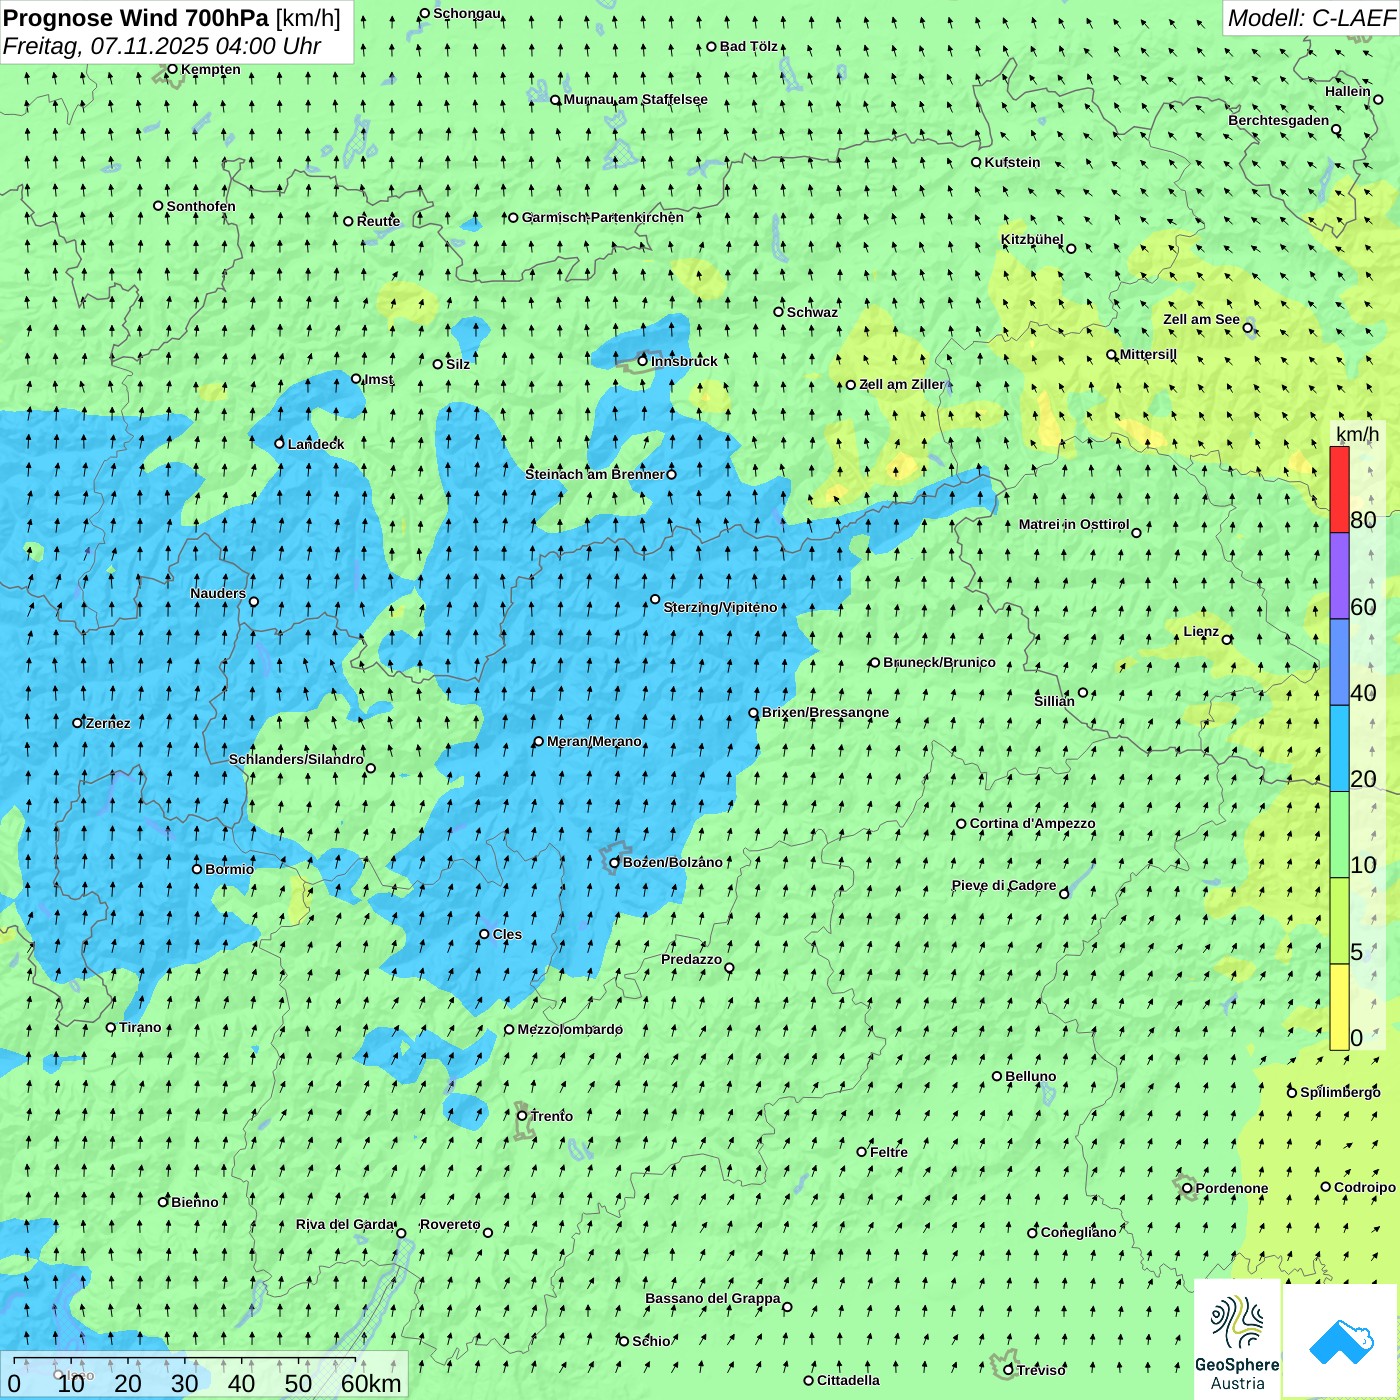Click the Trento city marker
The width and height of the screenshot is (1400, 1400).
(x=522, y=1116)
